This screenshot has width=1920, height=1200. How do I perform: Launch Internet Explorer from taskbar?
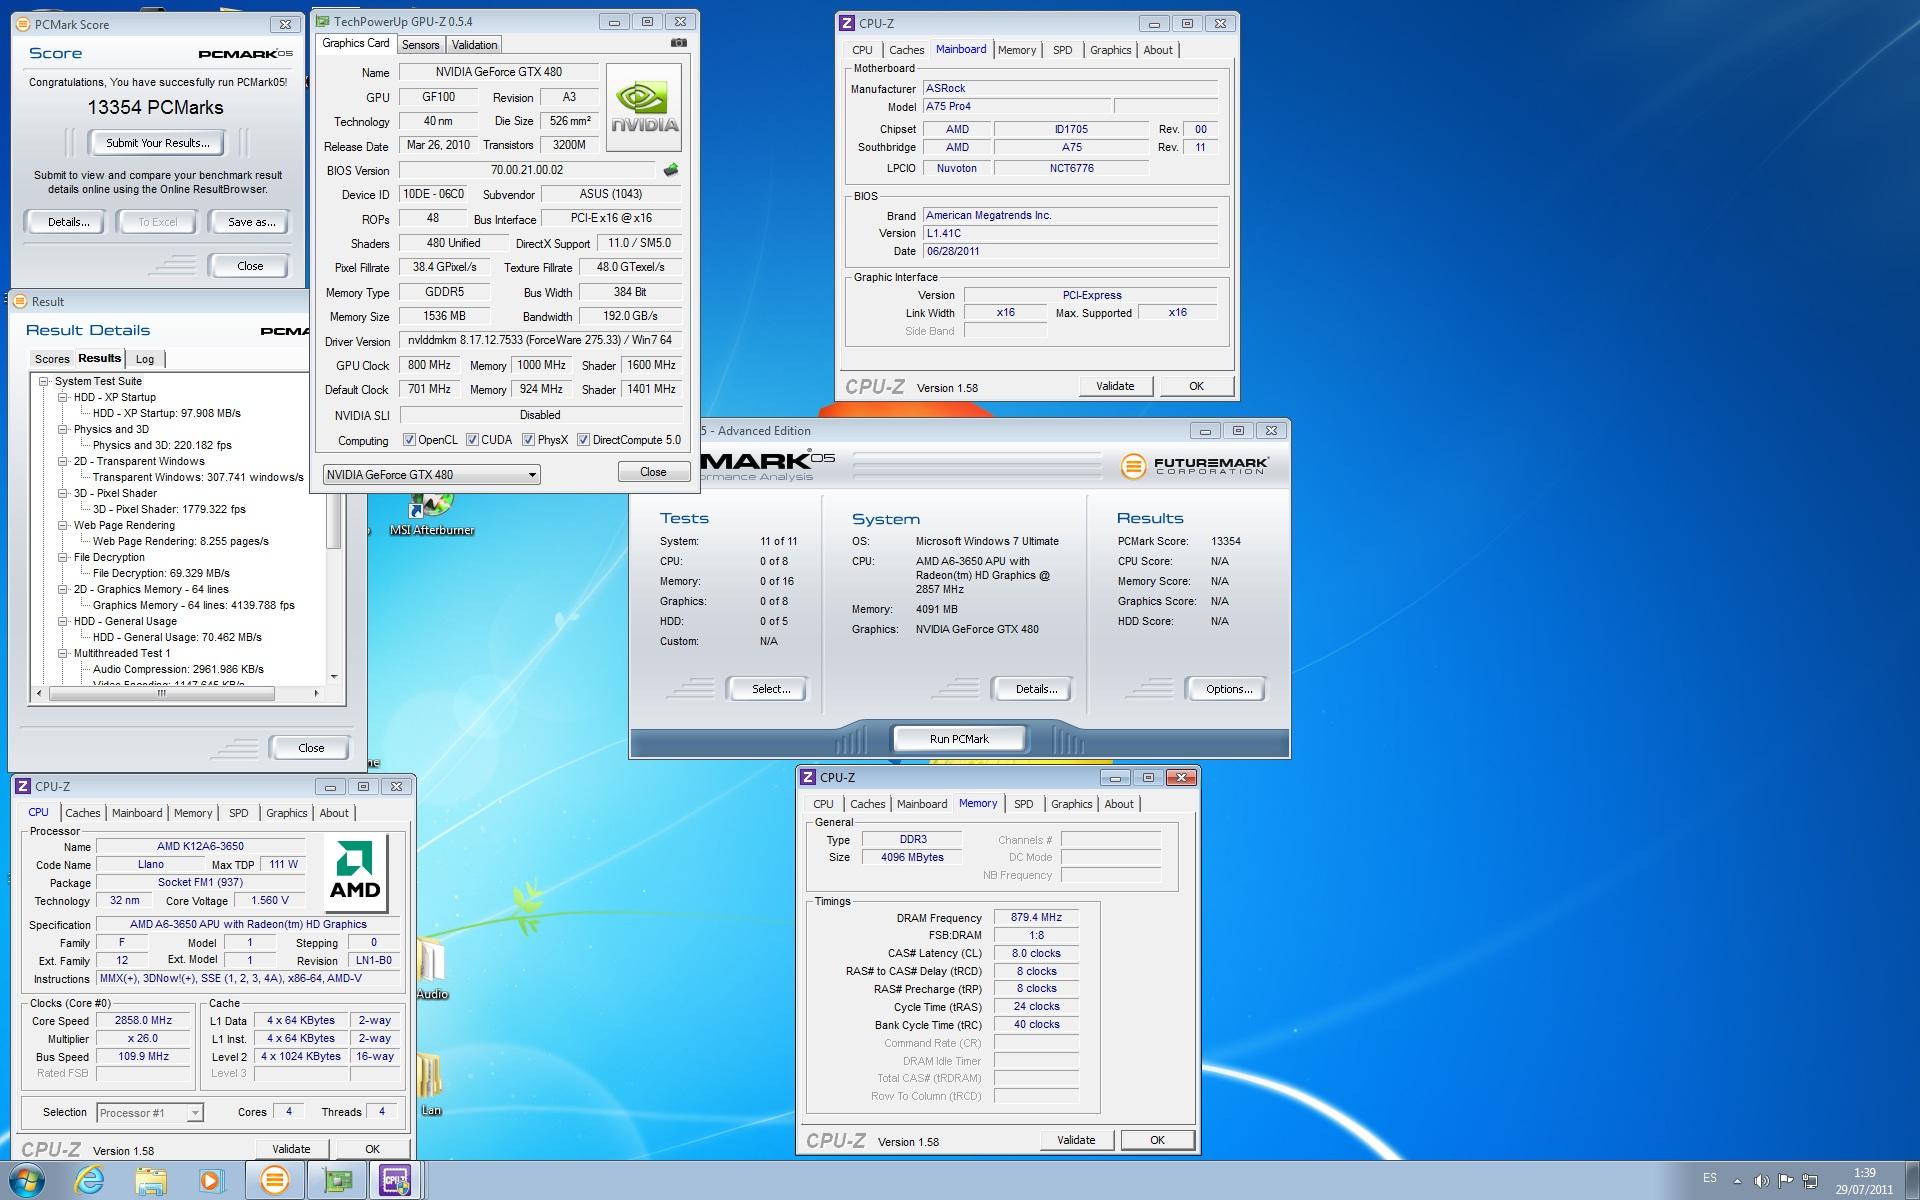(89, 1181)
